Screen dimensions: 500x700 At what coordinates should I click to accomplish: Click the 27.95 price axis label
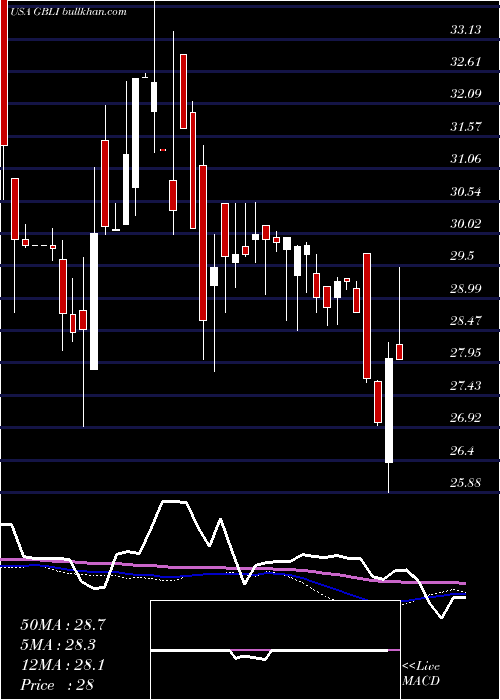click(x=466, y=353)
